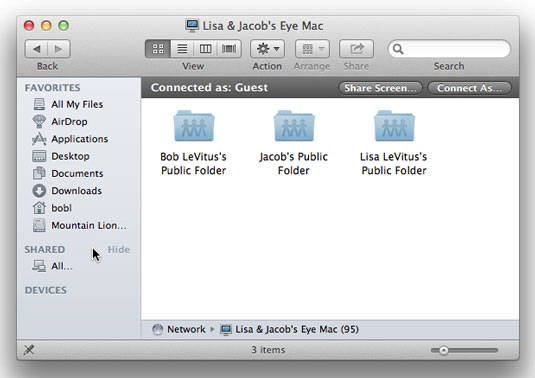The height and width of the screenshot is (378, 535).
Task: Select Downloads label in sidebar
Action: [x=76, y=191]
